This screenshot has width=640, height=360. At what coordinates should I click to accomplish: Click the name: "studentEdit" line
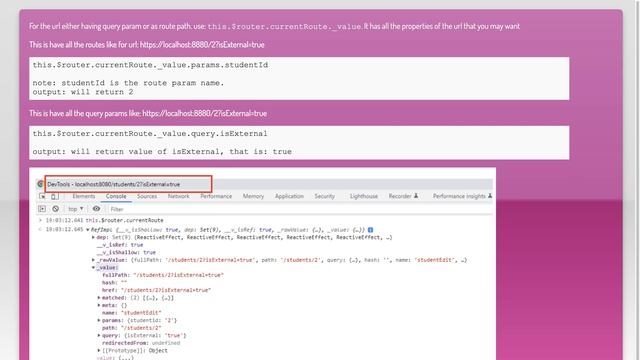coord(131,313)
